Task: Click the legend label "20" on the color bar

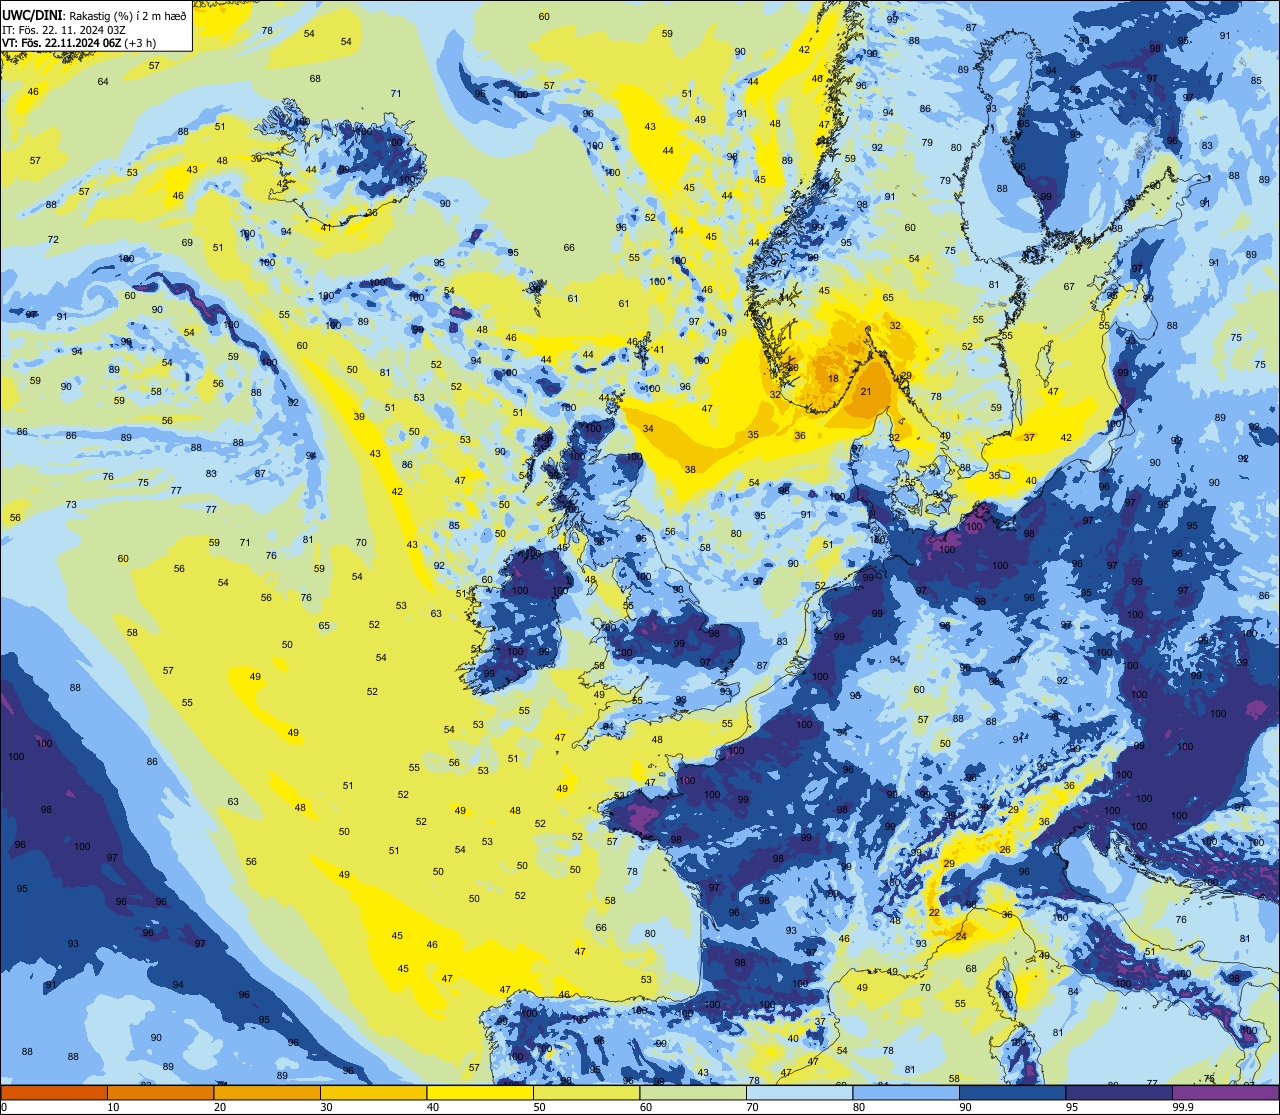Action: (220, 1107)
